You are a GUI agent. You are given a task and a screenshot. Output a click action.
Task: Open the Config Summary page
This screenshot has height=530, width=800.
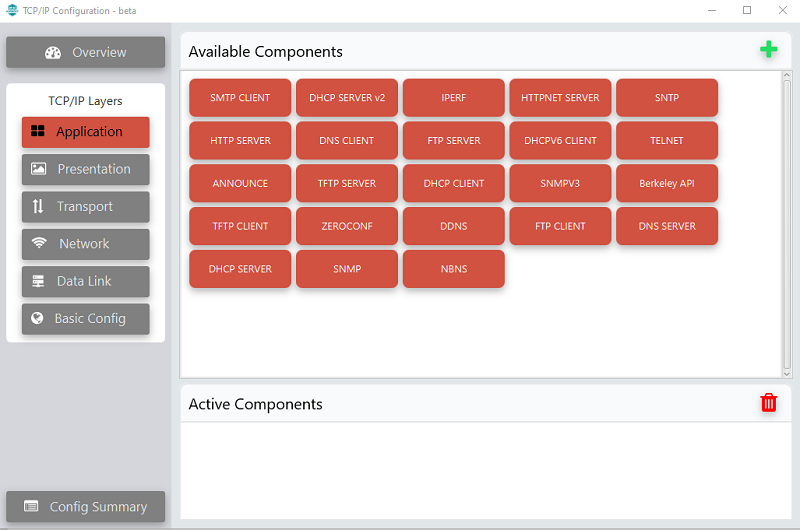click(x=86, y=507)
